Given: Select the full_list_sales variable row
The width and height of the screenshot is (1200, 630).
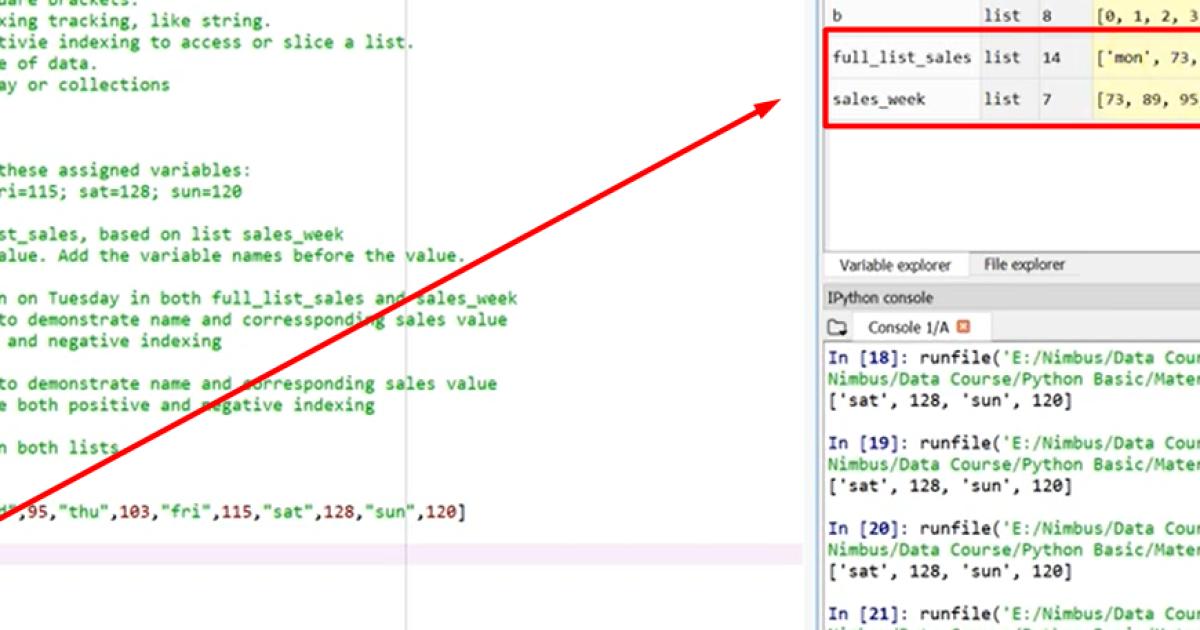Looking at the screenshot, I should (898, 57).
